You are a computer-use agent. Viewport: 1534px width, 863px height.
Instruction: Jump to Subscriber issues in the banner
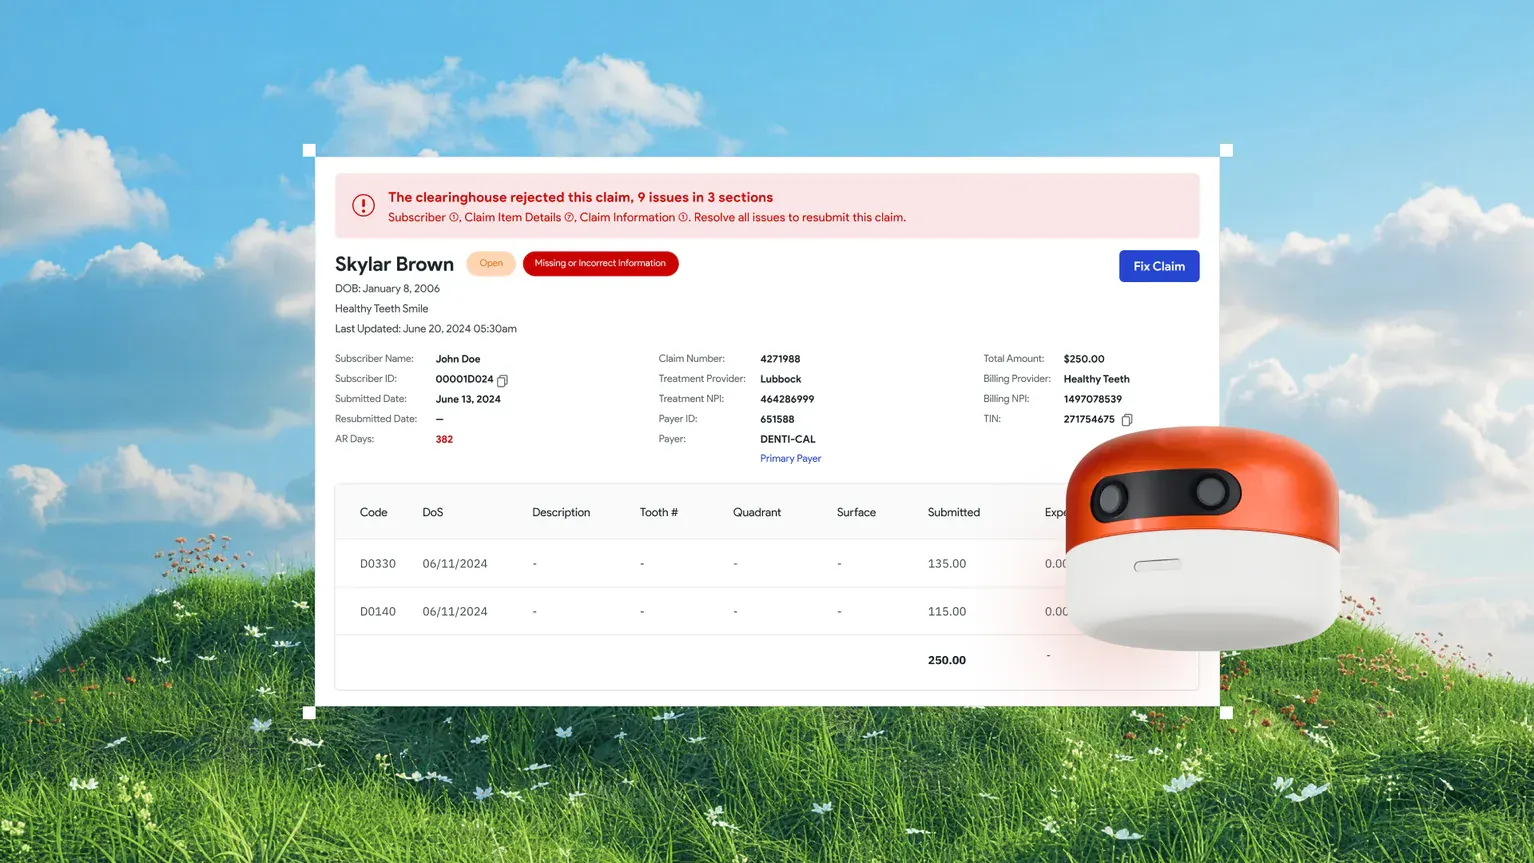pyautogui.click(x=417, y=217)
